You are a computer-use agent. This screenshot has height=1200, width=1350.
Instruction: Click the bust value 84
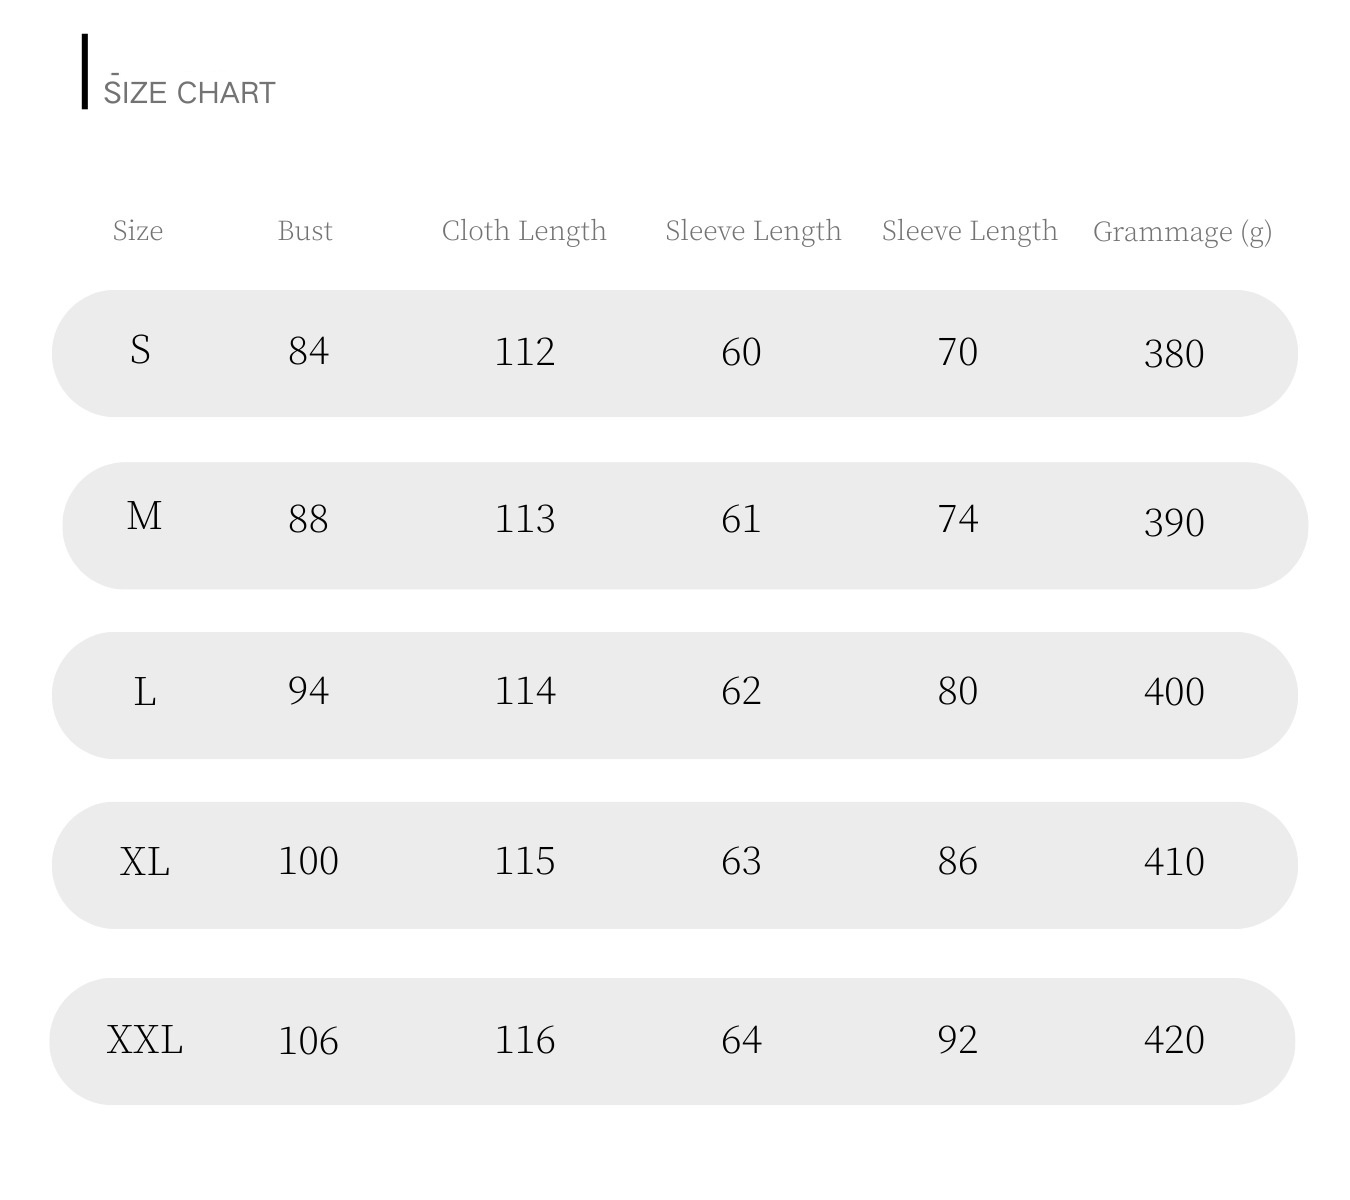pos(308,351)
